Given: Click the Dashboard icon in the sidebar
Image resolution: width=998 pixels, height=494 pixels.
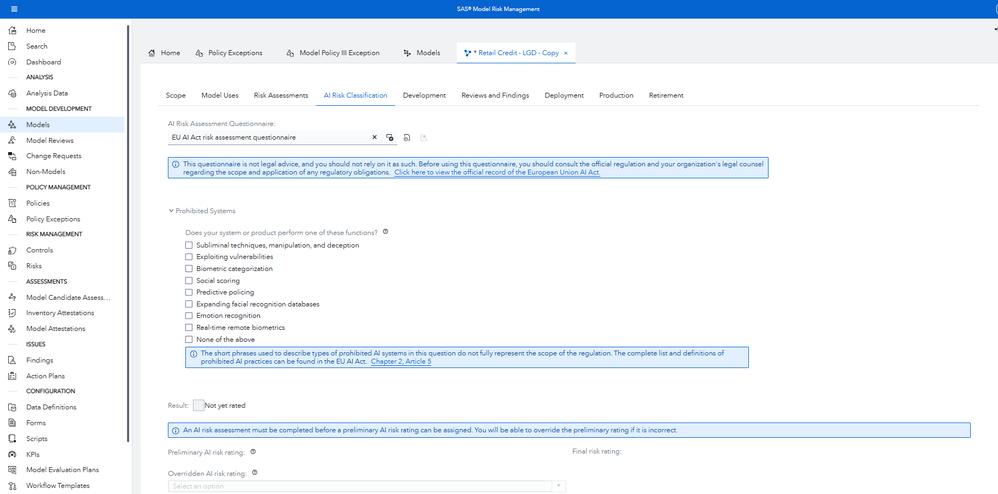Looking at the screenshot, I should 11,62.
